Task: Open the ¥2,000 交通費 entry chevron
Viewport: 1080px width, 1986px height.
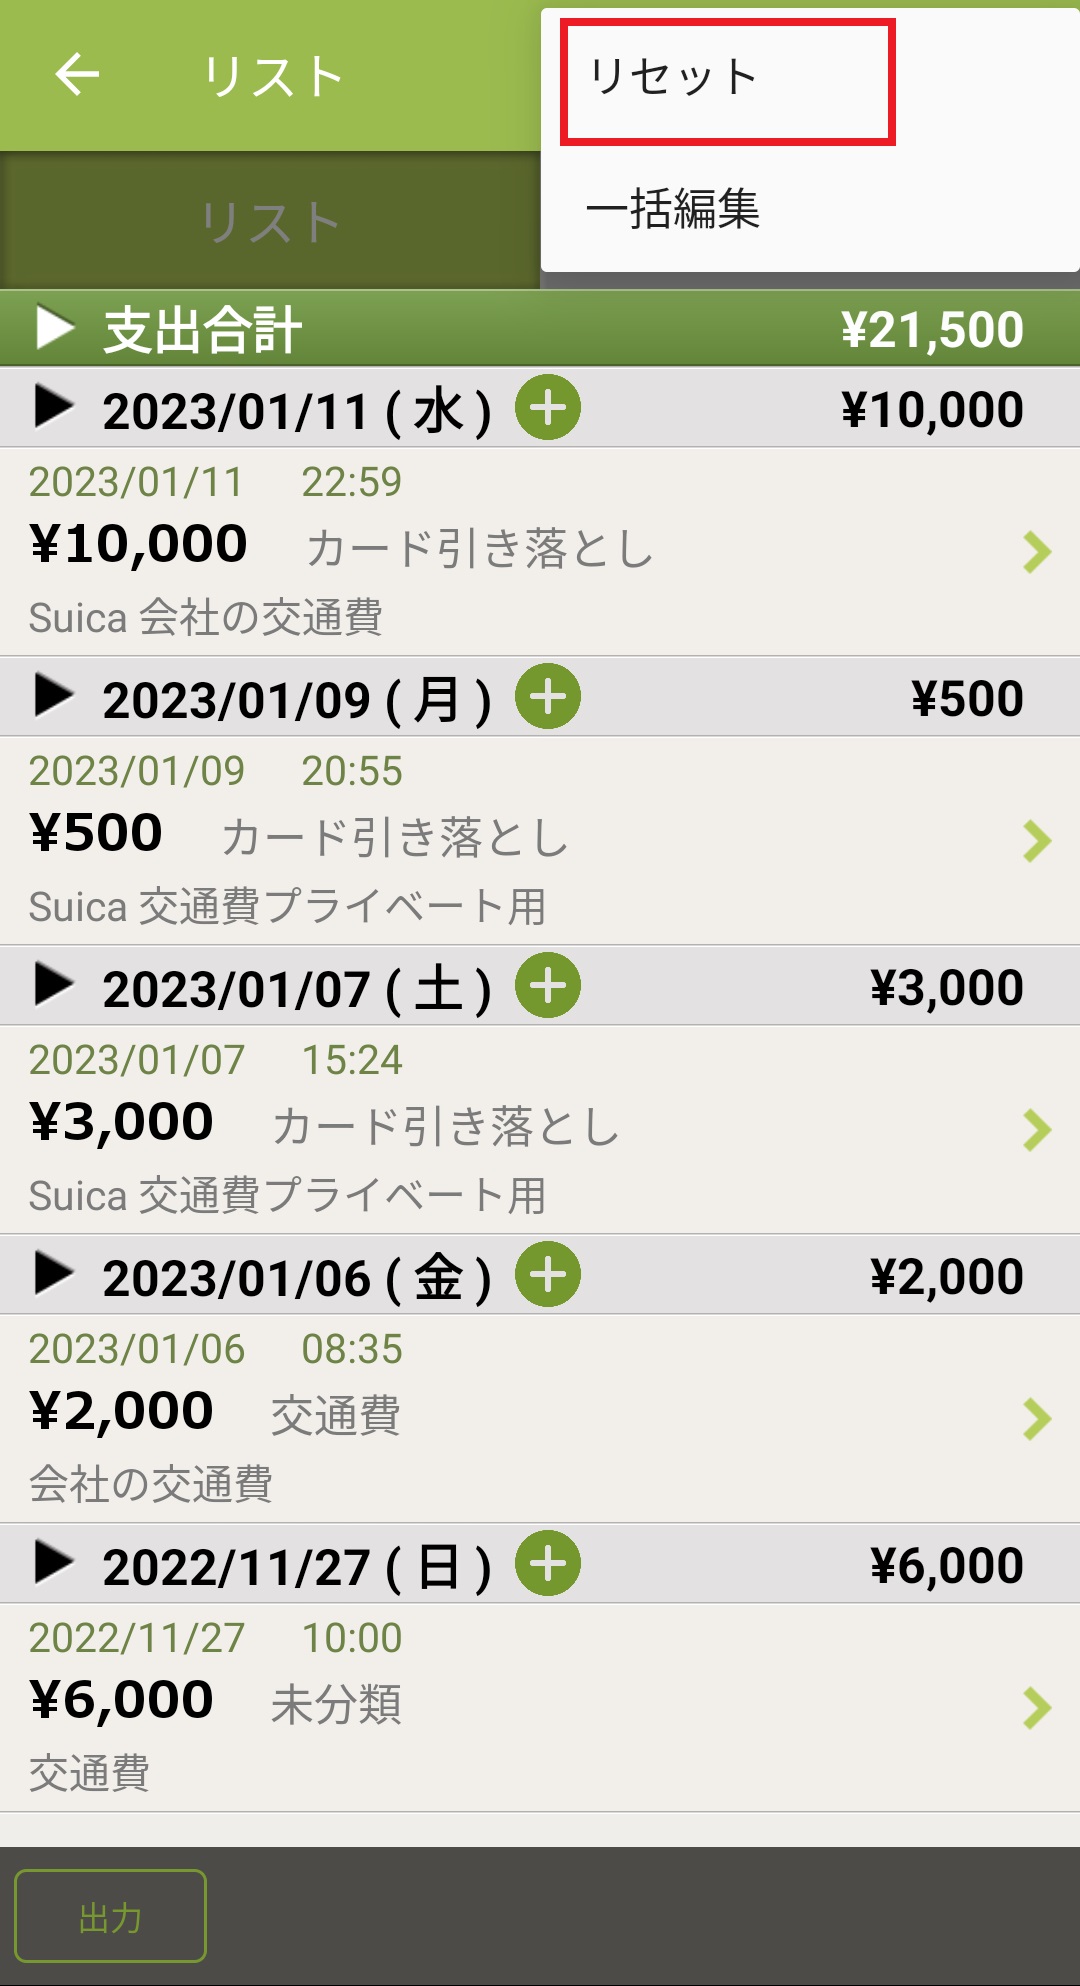Action: (1037, 1419)
